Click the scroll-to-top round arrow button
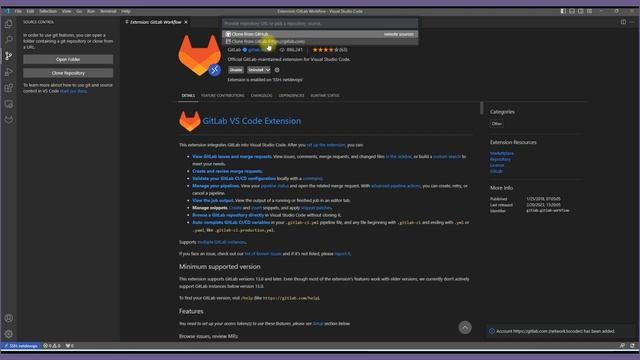Image resolution: width=640 pixels, height=360 pixels. click(465, 327)
